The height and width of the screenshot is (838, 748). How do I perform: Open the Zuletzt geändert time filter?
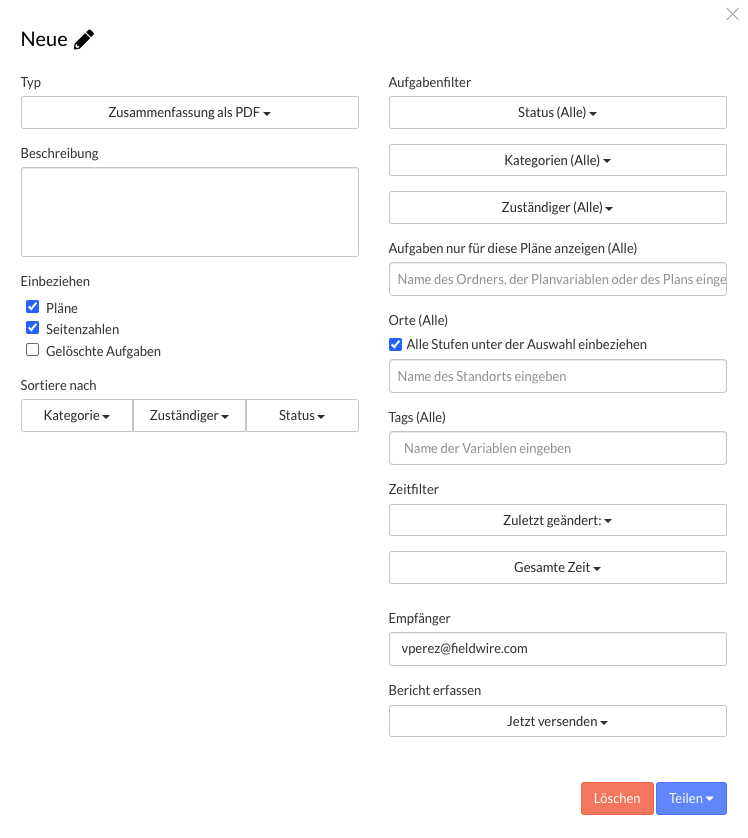pyautogui.click(x=557, y=520)
